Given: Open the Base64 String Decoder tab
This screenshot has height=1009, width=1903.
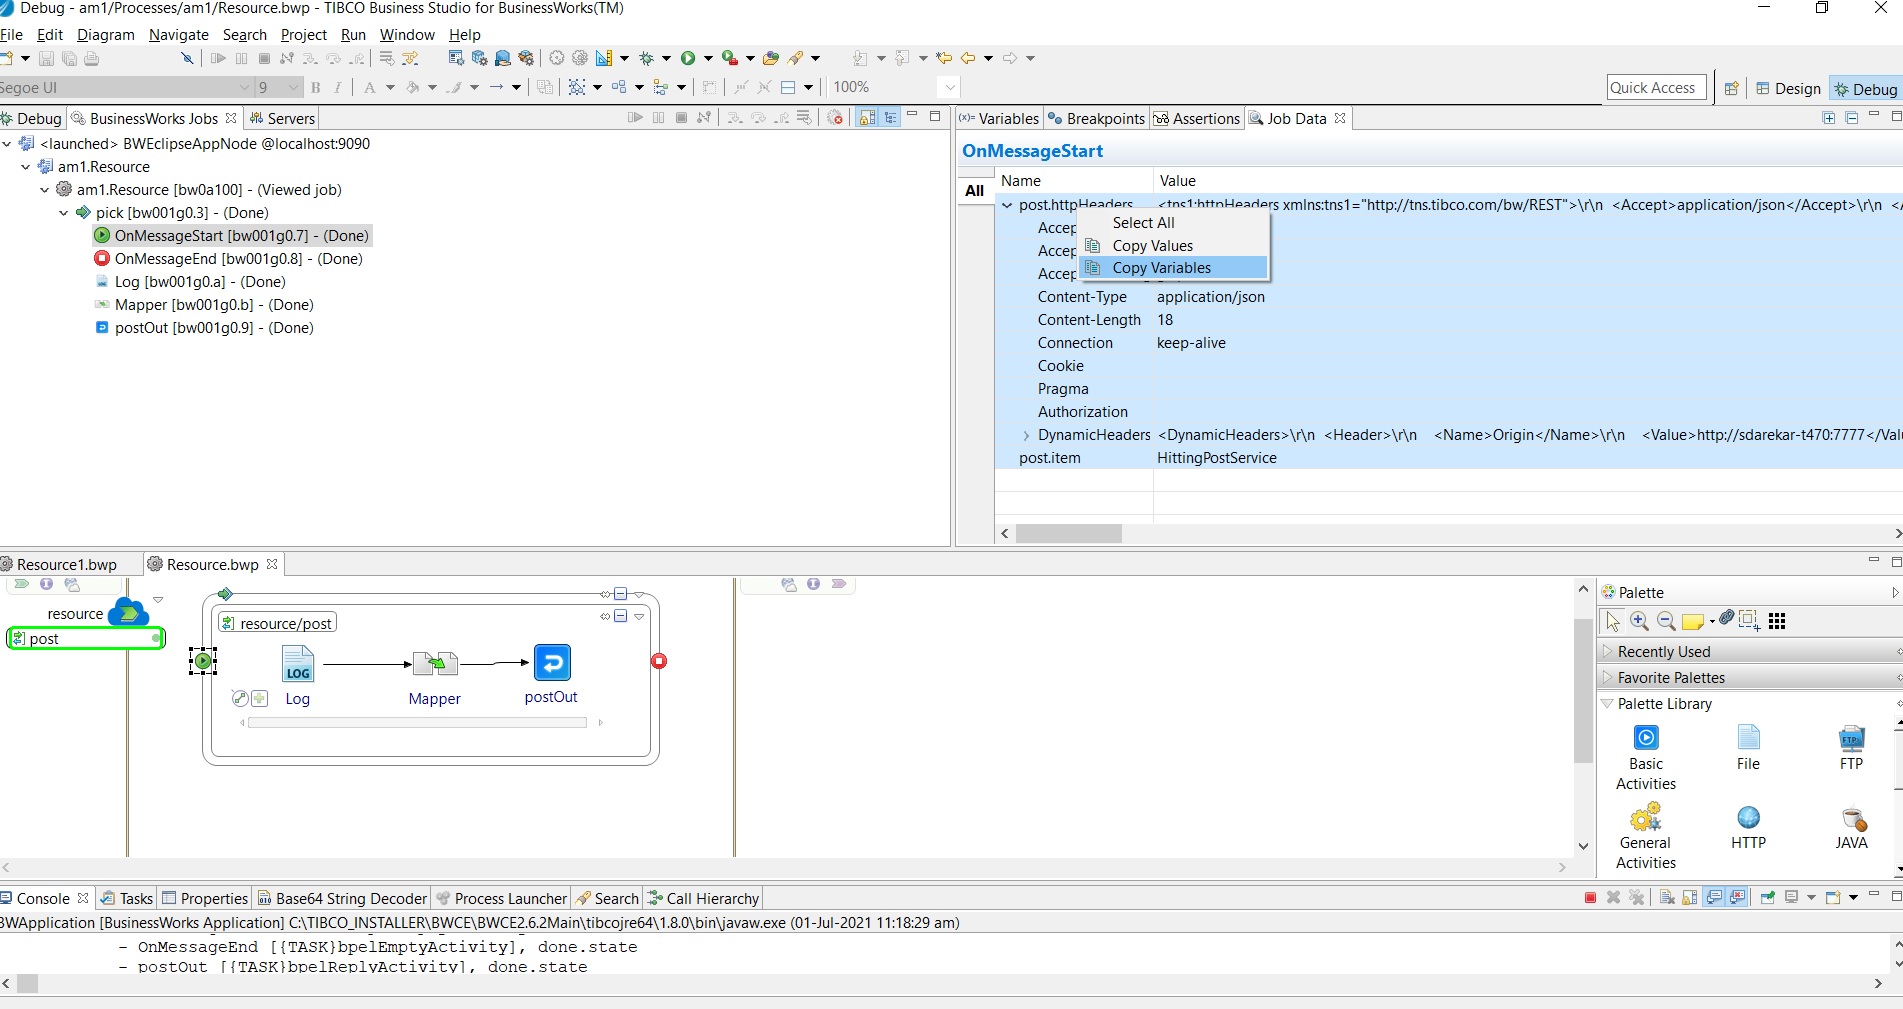Looking at the screenshot, I should click(343, 898).
